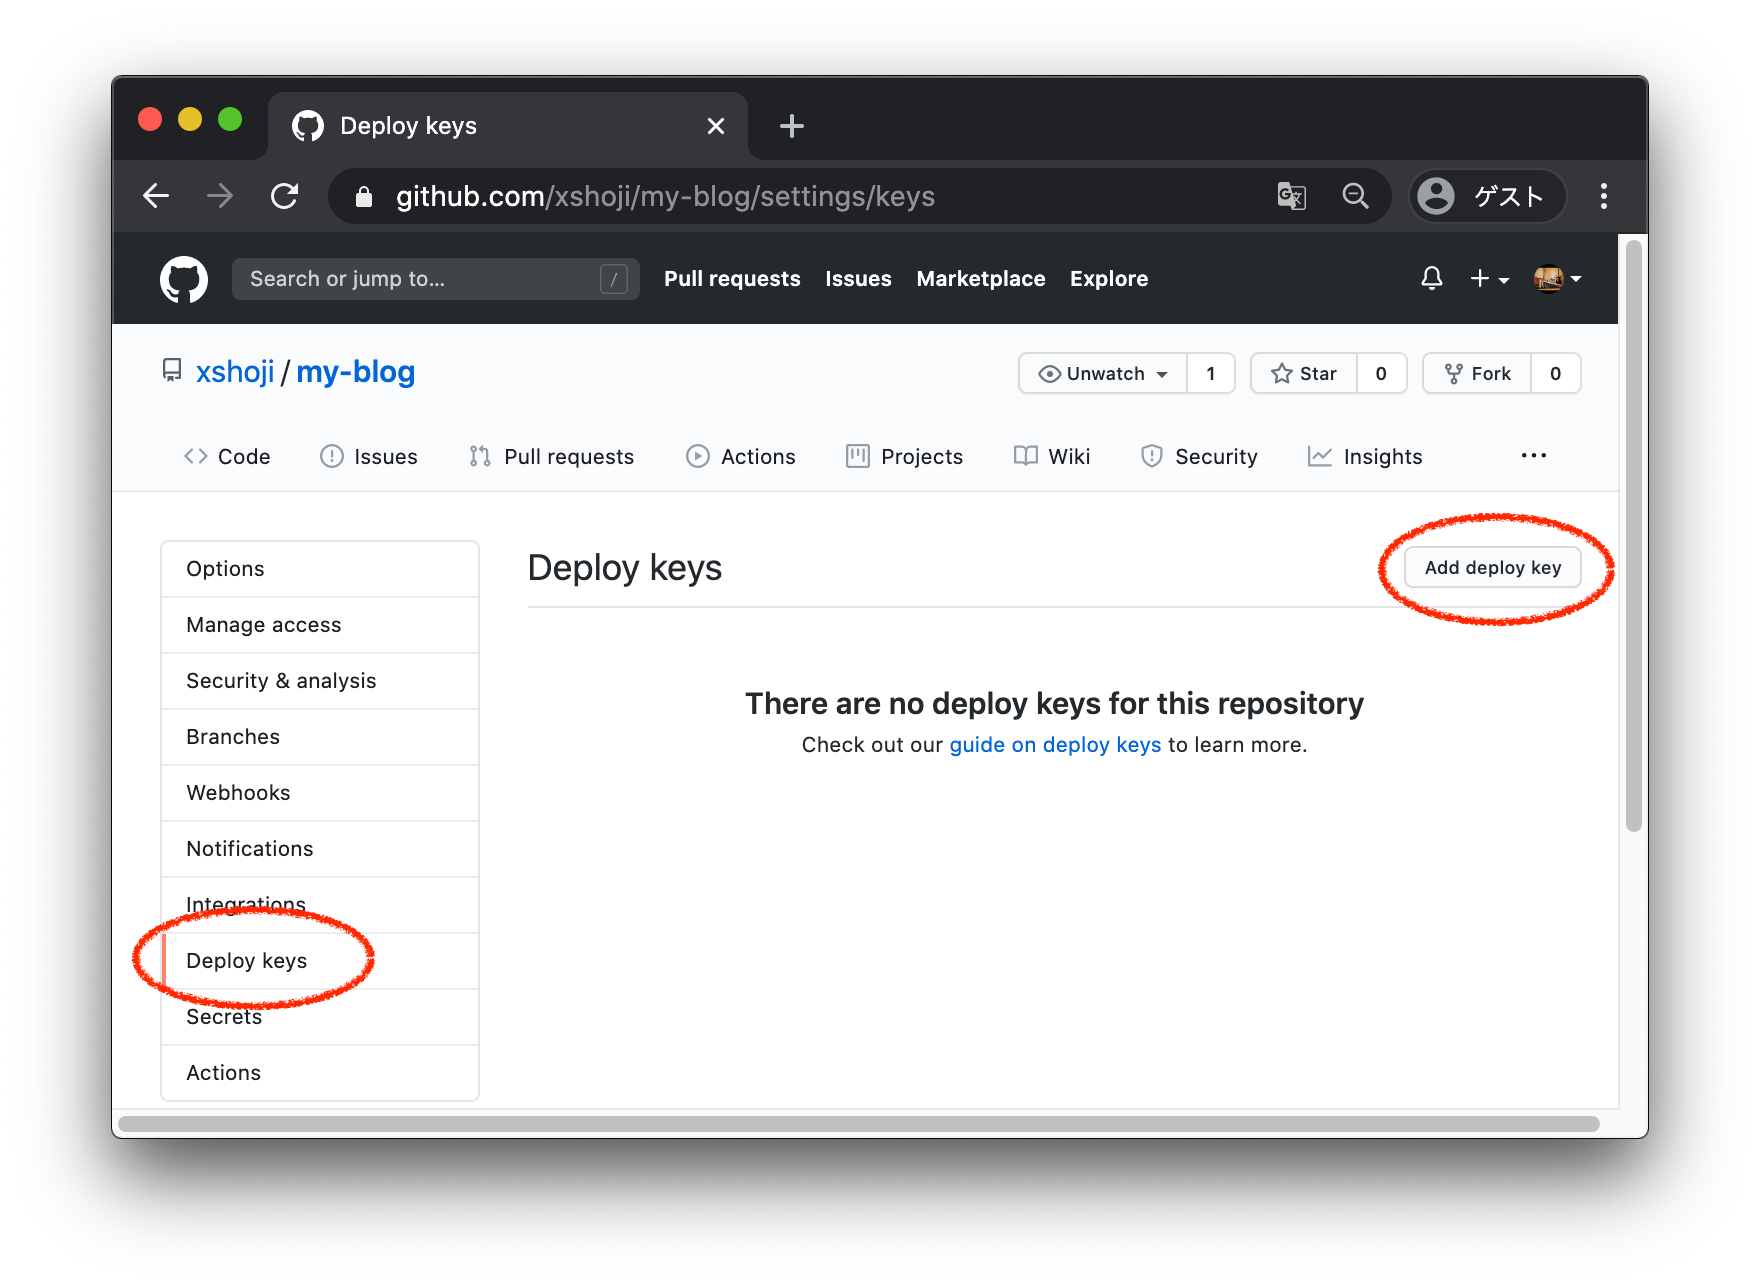Select Webhooks in settings sidebar
This screenshot has height=1286, width=1760.
pyautogui.click(x=238, y=793)
